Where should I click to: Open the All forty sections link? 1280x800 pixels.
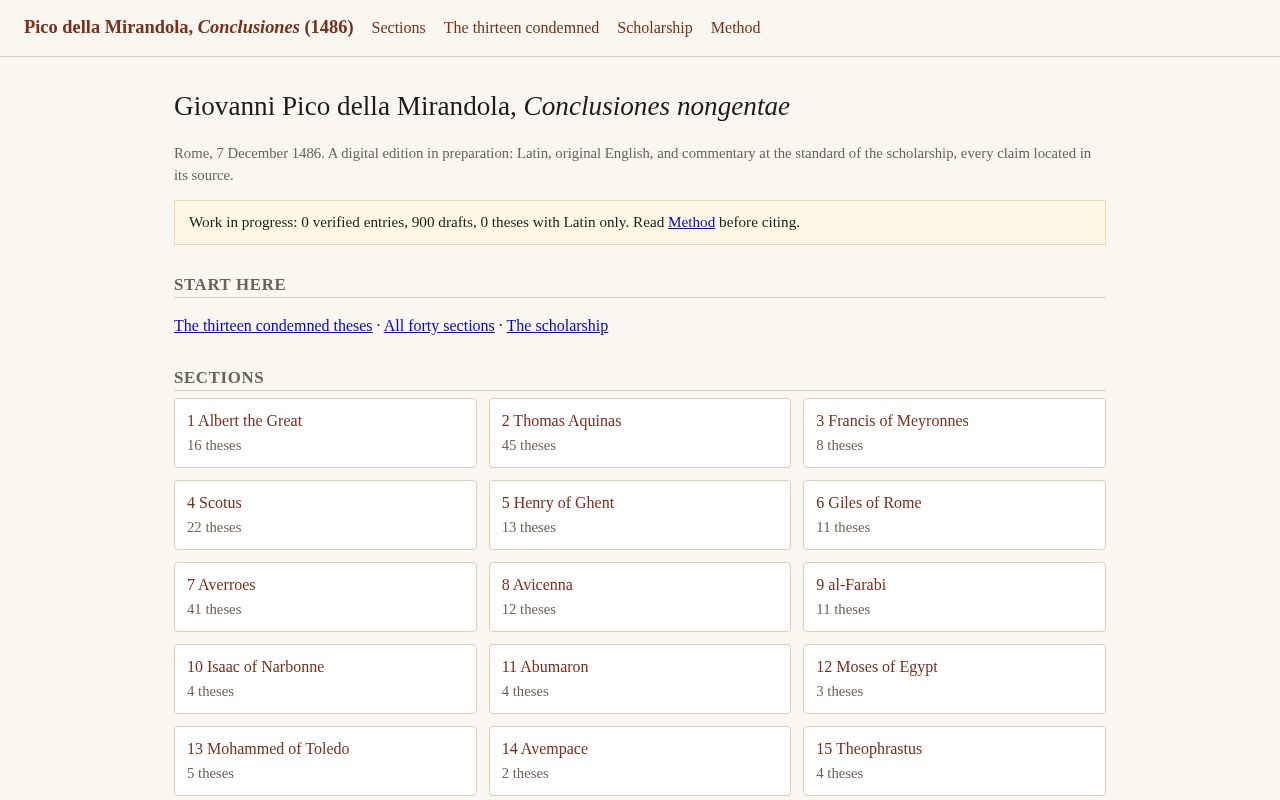tap(439, 326)
